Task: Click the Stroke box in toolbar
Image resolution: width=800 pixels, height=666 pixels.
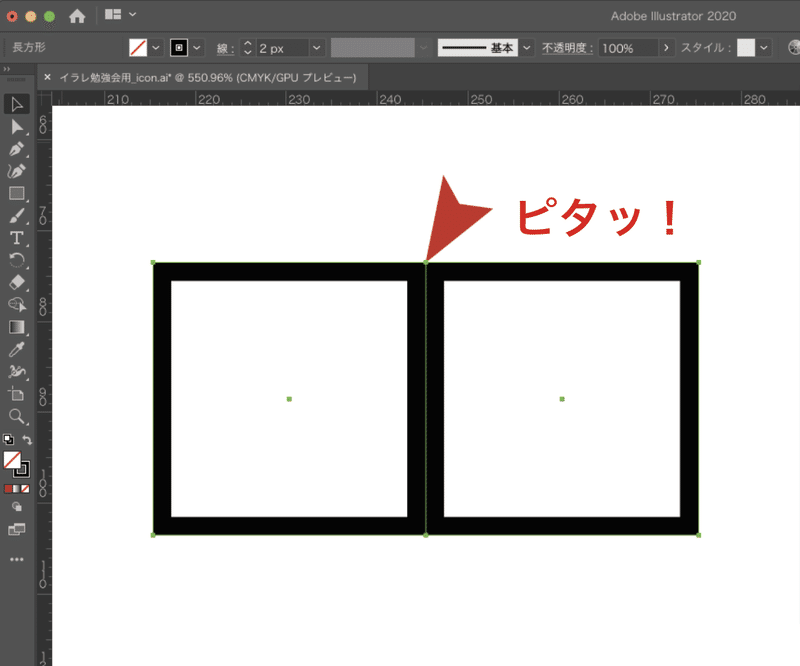Action: (22, 470)
